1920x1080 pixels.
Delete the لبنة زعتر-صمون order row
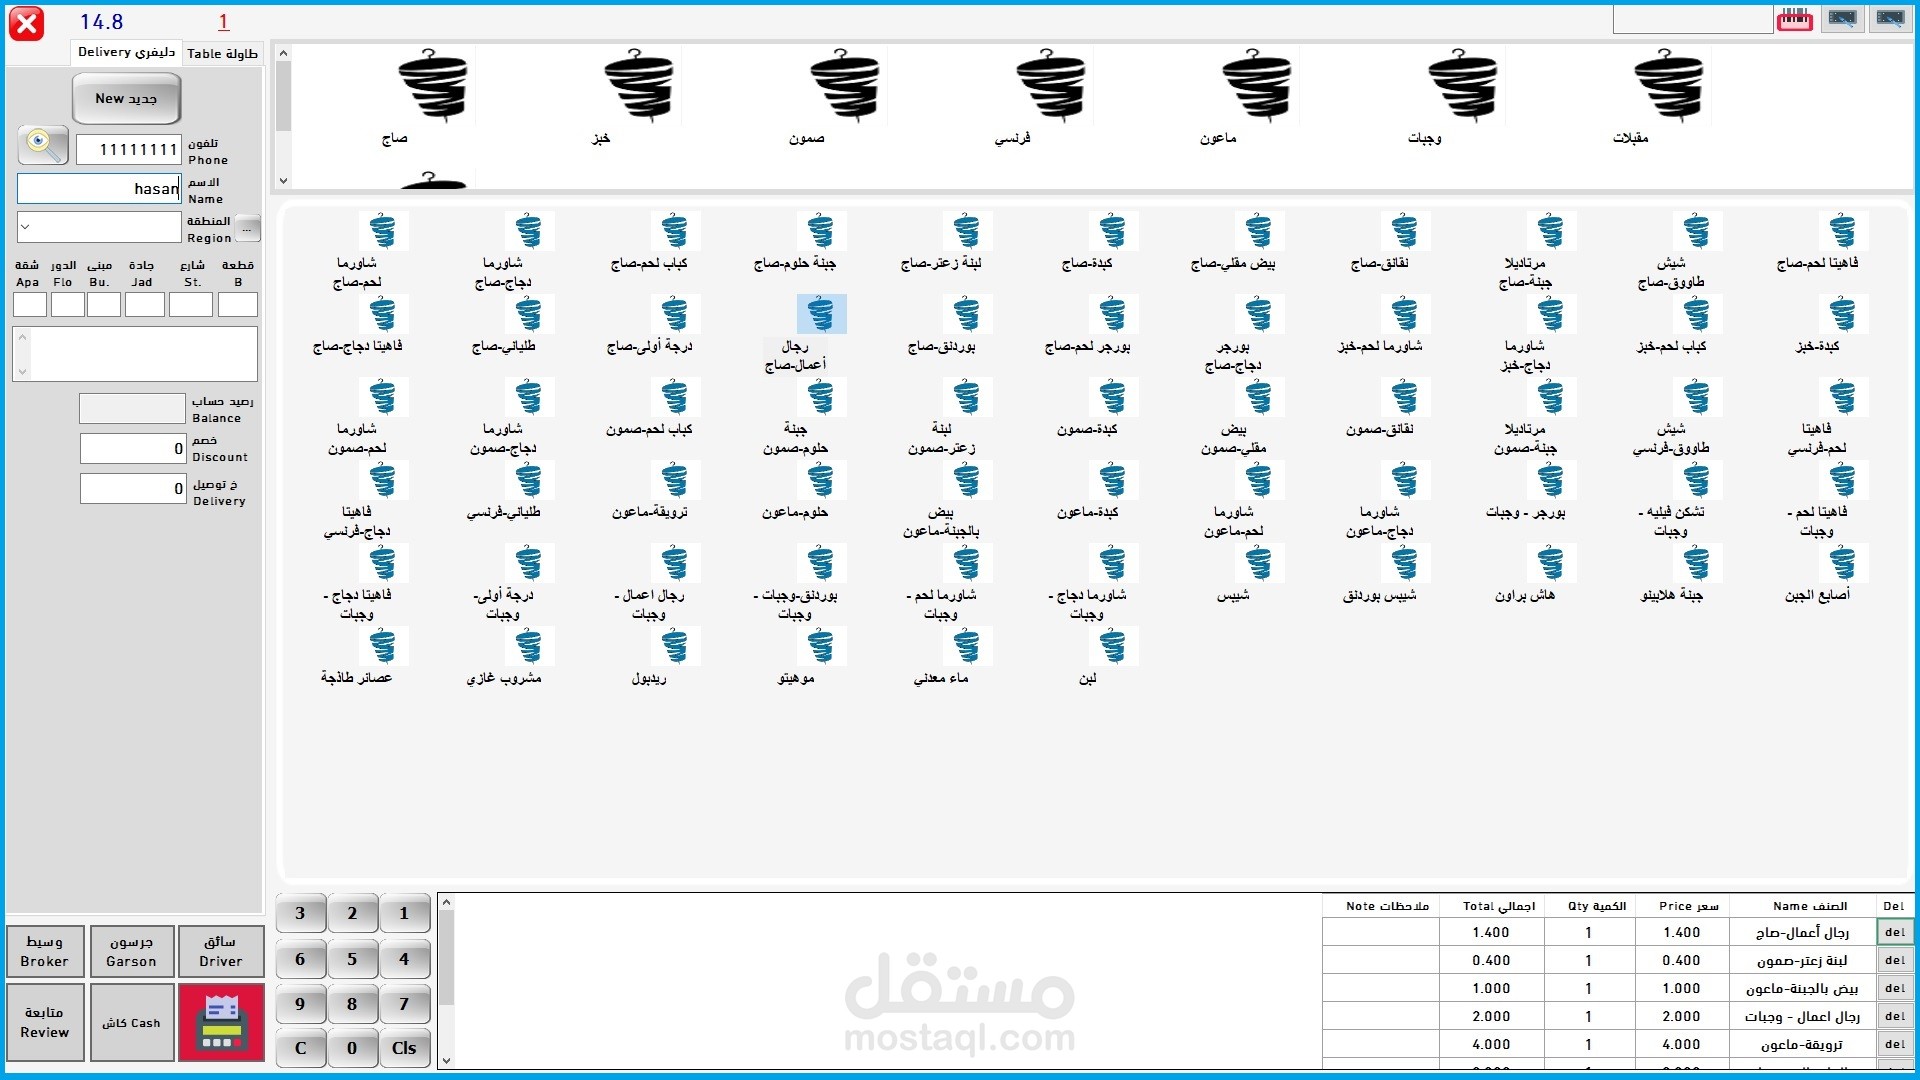tap(1895, 960)
